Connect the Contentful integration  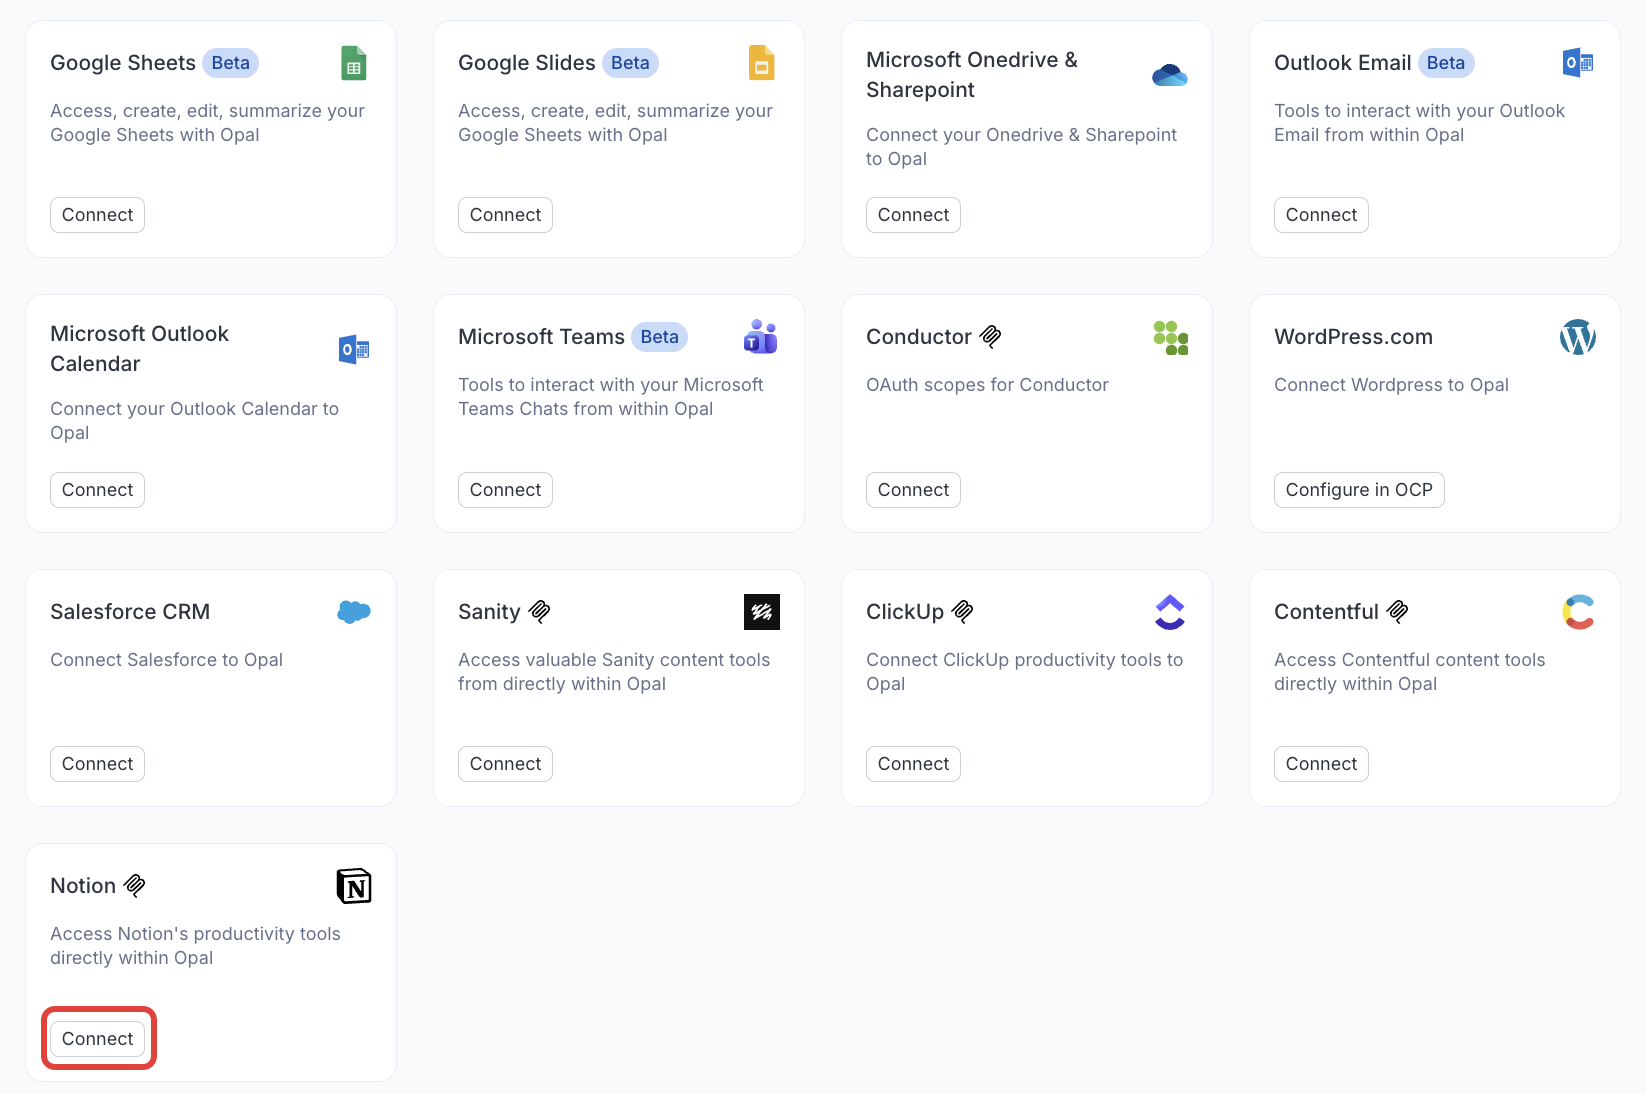click(1321, 764)
